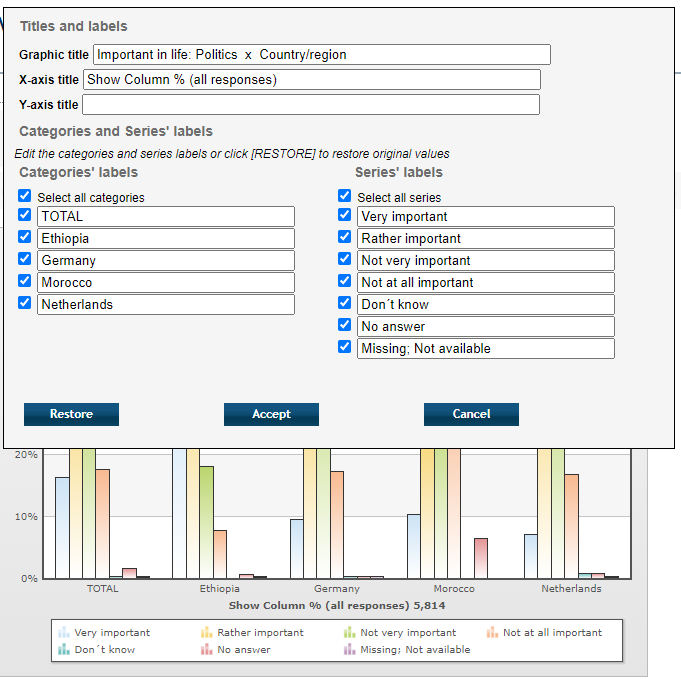This screenshot has height=679, width=681.
Task: Edit the X-axis title field
Action: coord(312,79)
